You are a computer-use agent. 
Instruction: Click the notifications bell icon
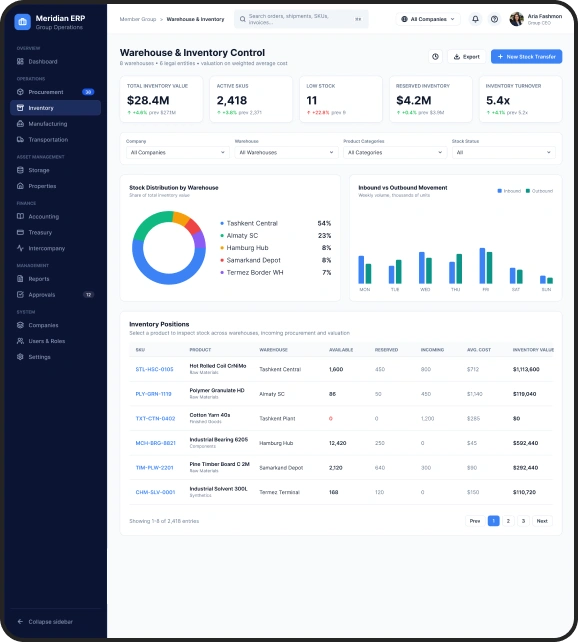tap(475, 19)
